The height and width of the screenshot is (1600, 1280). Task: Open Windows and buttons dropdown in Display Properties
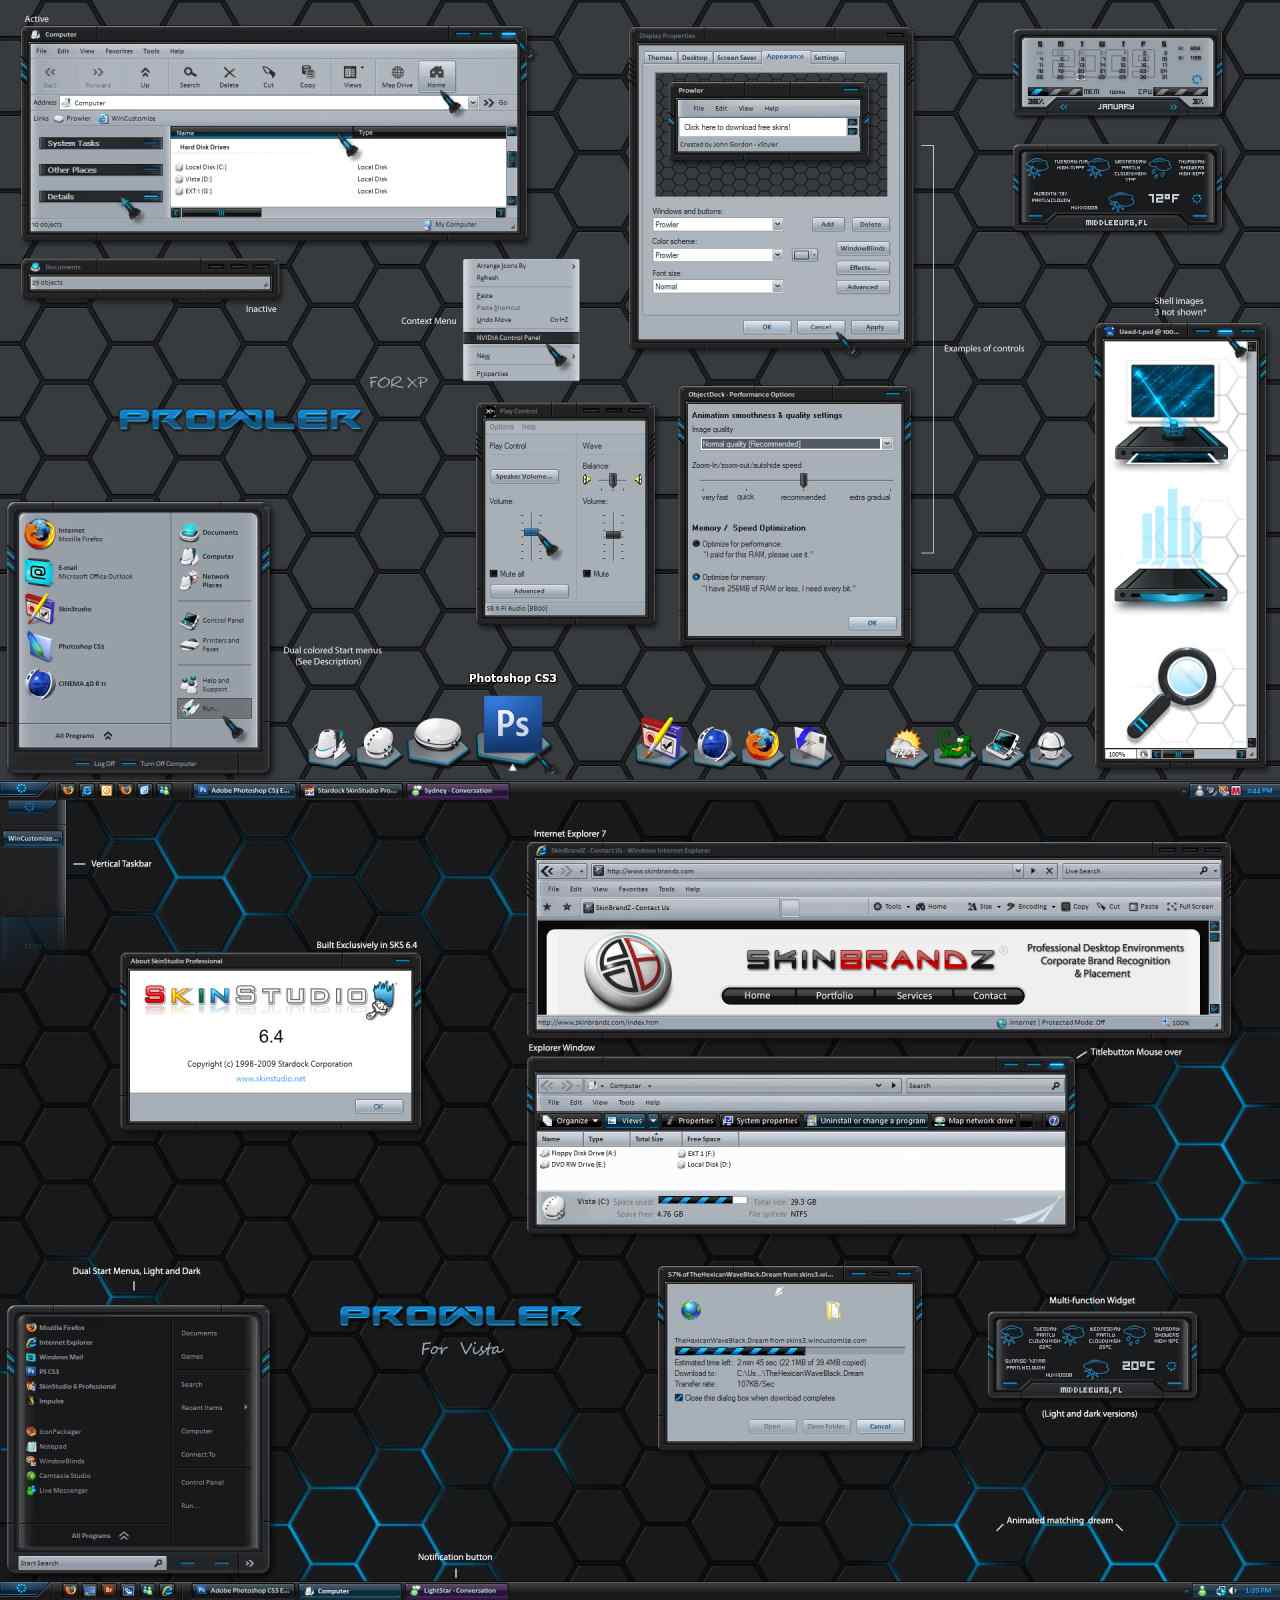777,224
